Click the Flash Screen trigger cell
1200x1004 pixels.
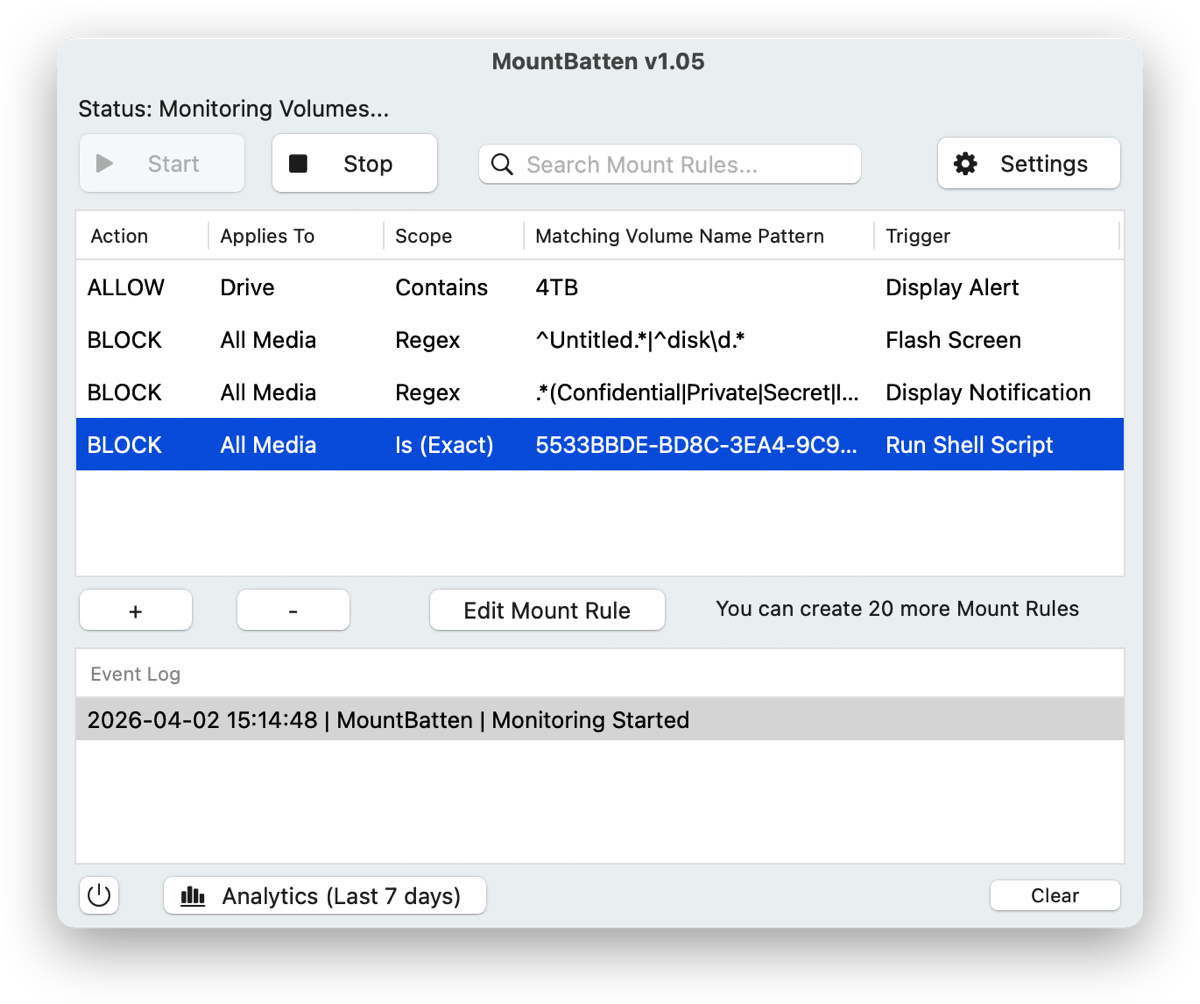953,340
